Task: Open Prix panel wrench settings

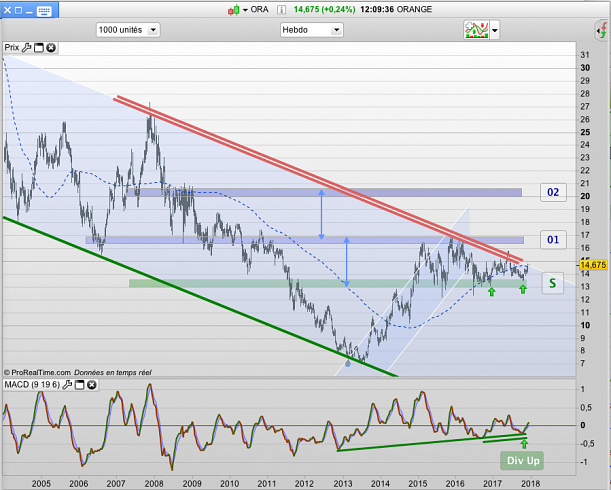Action: (26, 48)
